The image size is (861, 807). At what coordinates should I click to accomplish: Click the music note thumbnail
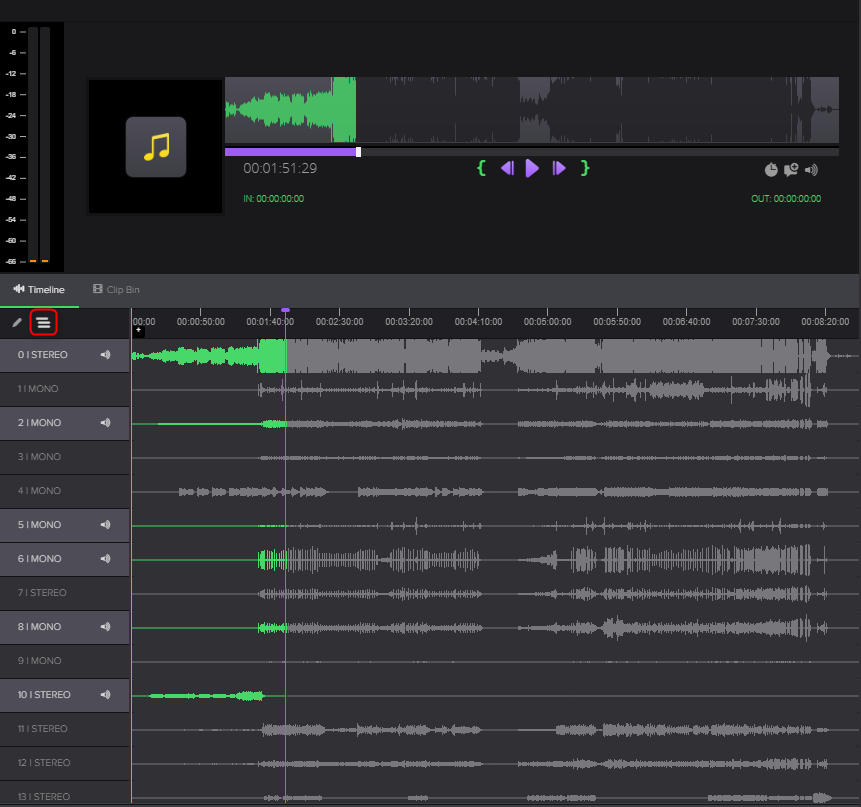click(x=155, y=147)
